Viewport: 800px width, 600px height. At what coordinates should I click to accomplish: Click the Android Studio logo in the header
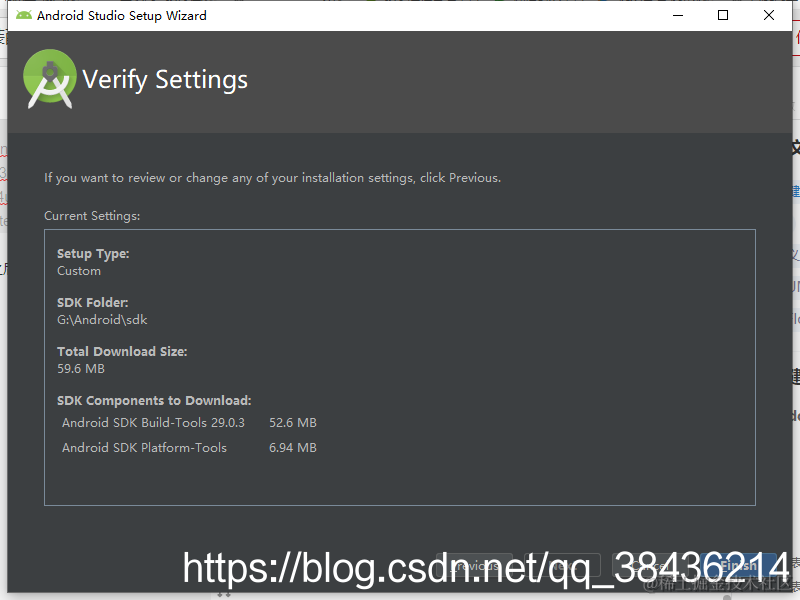coord(49,79)
